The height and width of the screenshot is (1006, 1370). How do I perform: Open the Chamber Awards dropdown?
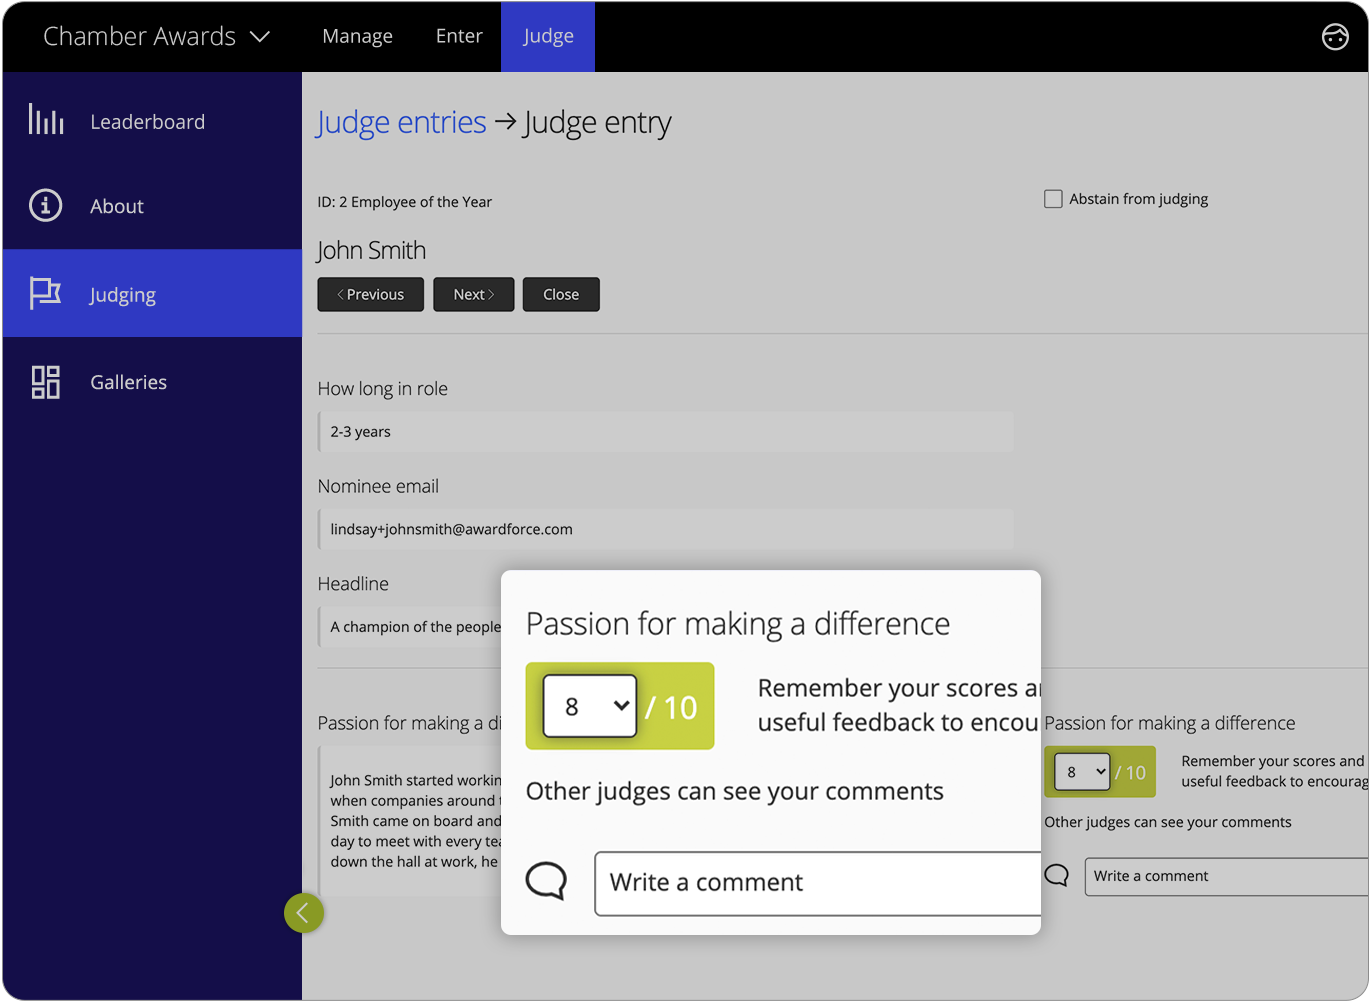pos(156,37)
